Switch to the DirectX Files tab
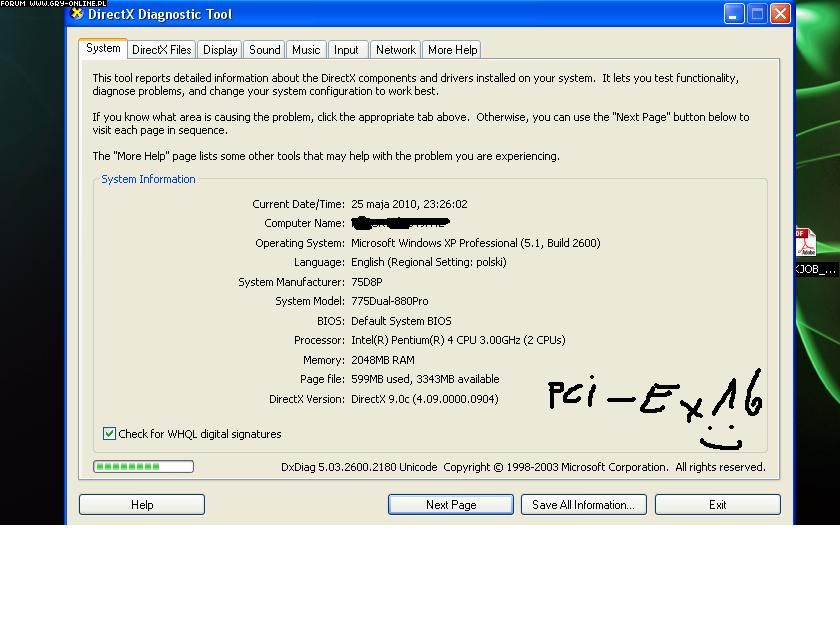The image size is (840, 634). 161,50
